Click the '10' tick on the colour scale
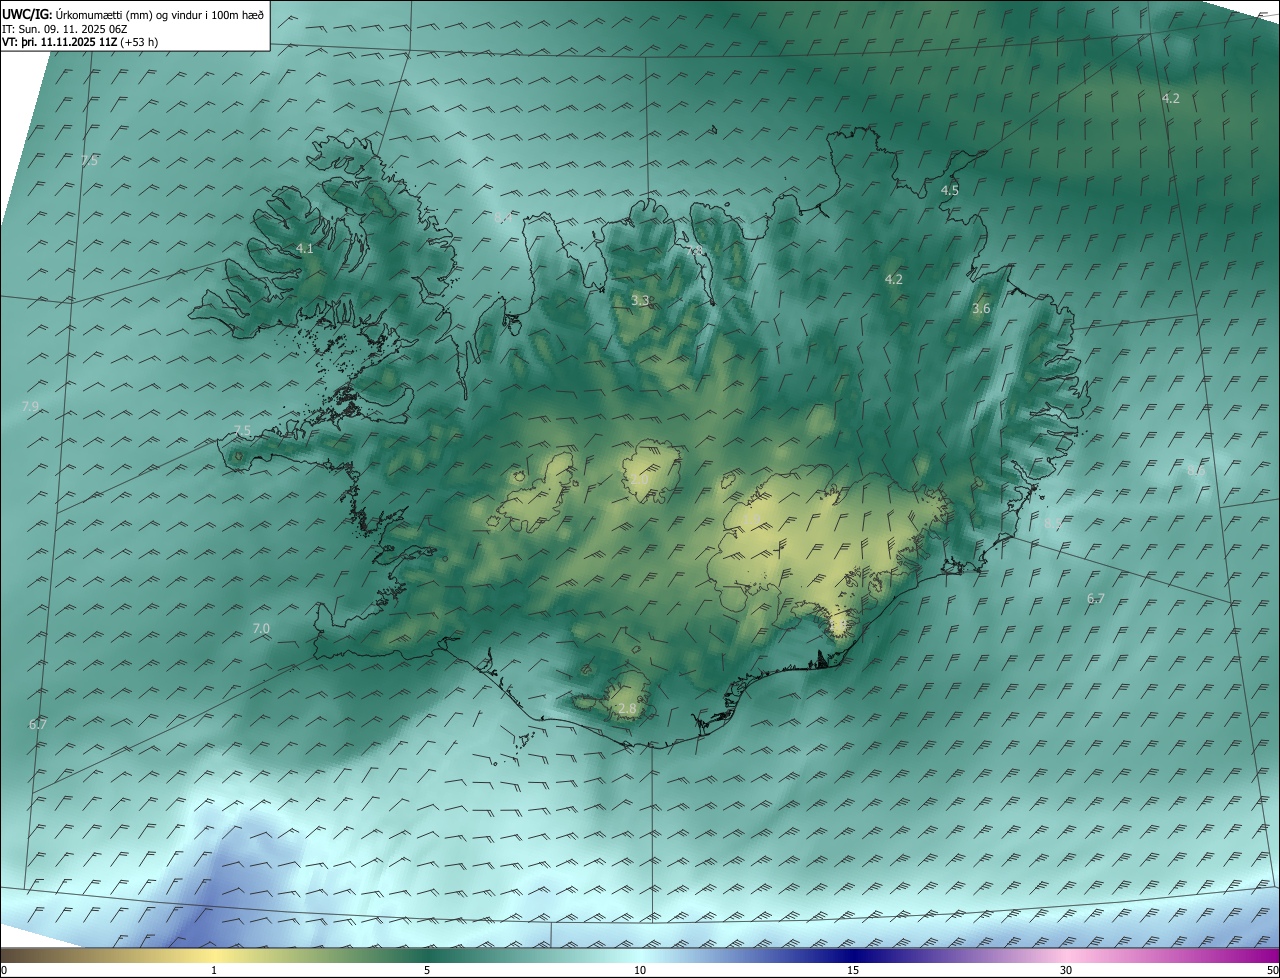Screen dimensions: 1280x978 640,970
